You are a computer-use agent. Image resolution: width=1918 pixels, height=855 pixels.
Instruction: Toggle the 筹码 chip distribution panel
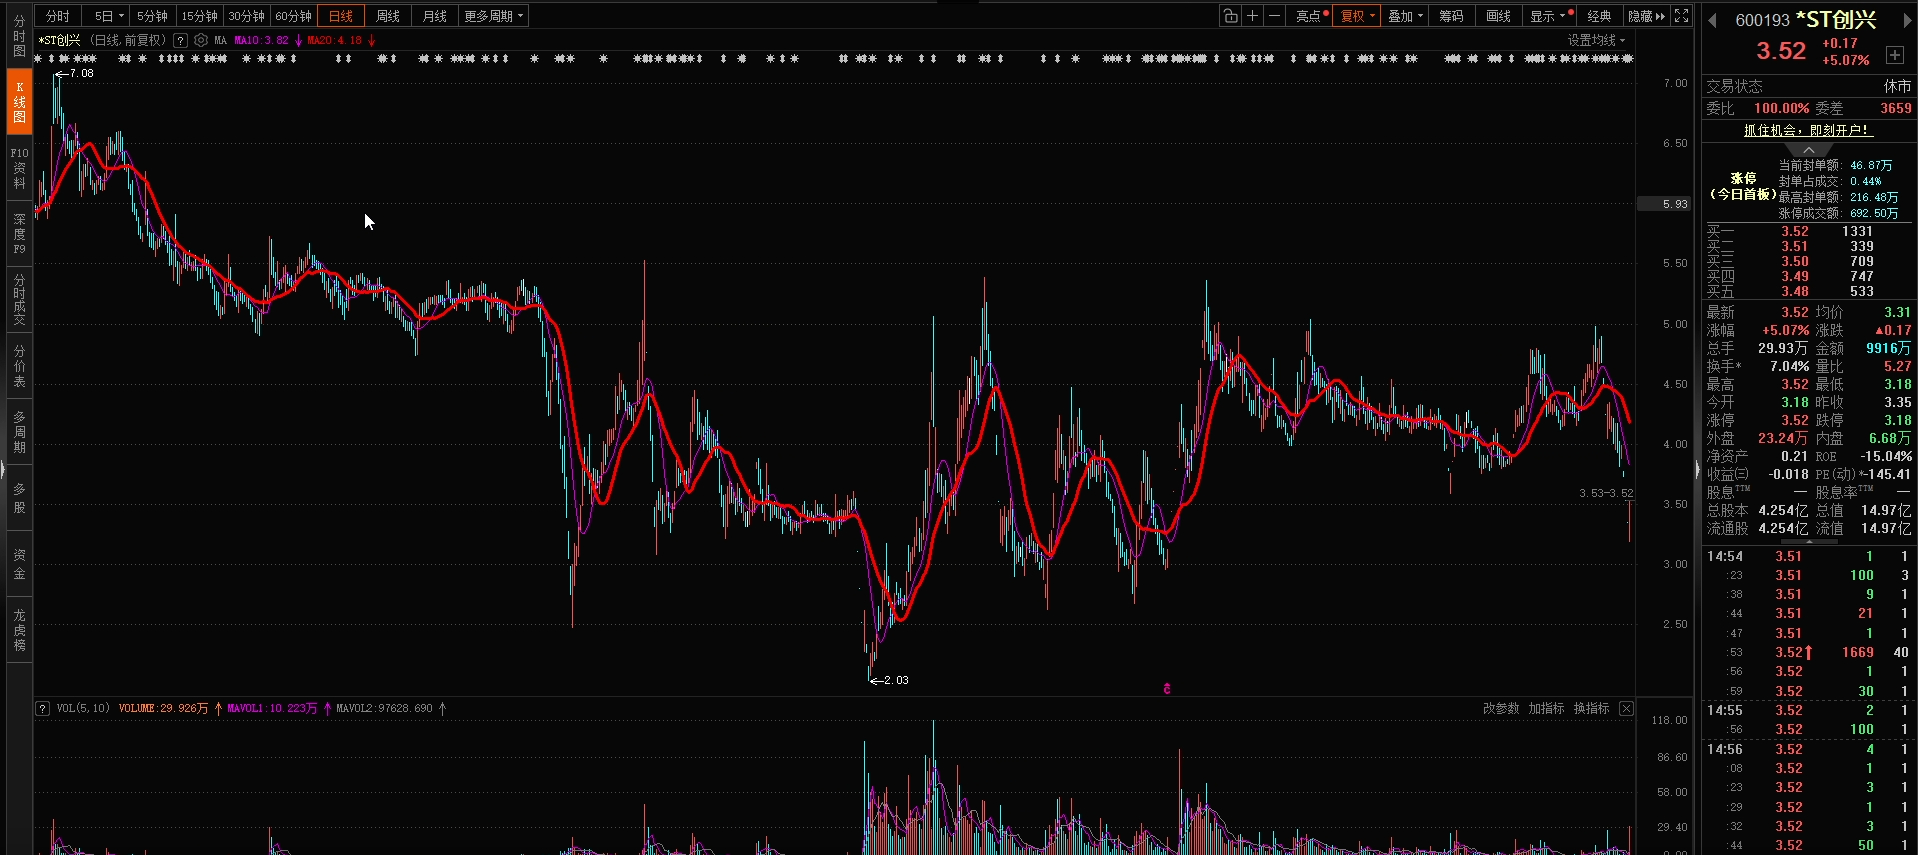click(x=1451, y=16)
